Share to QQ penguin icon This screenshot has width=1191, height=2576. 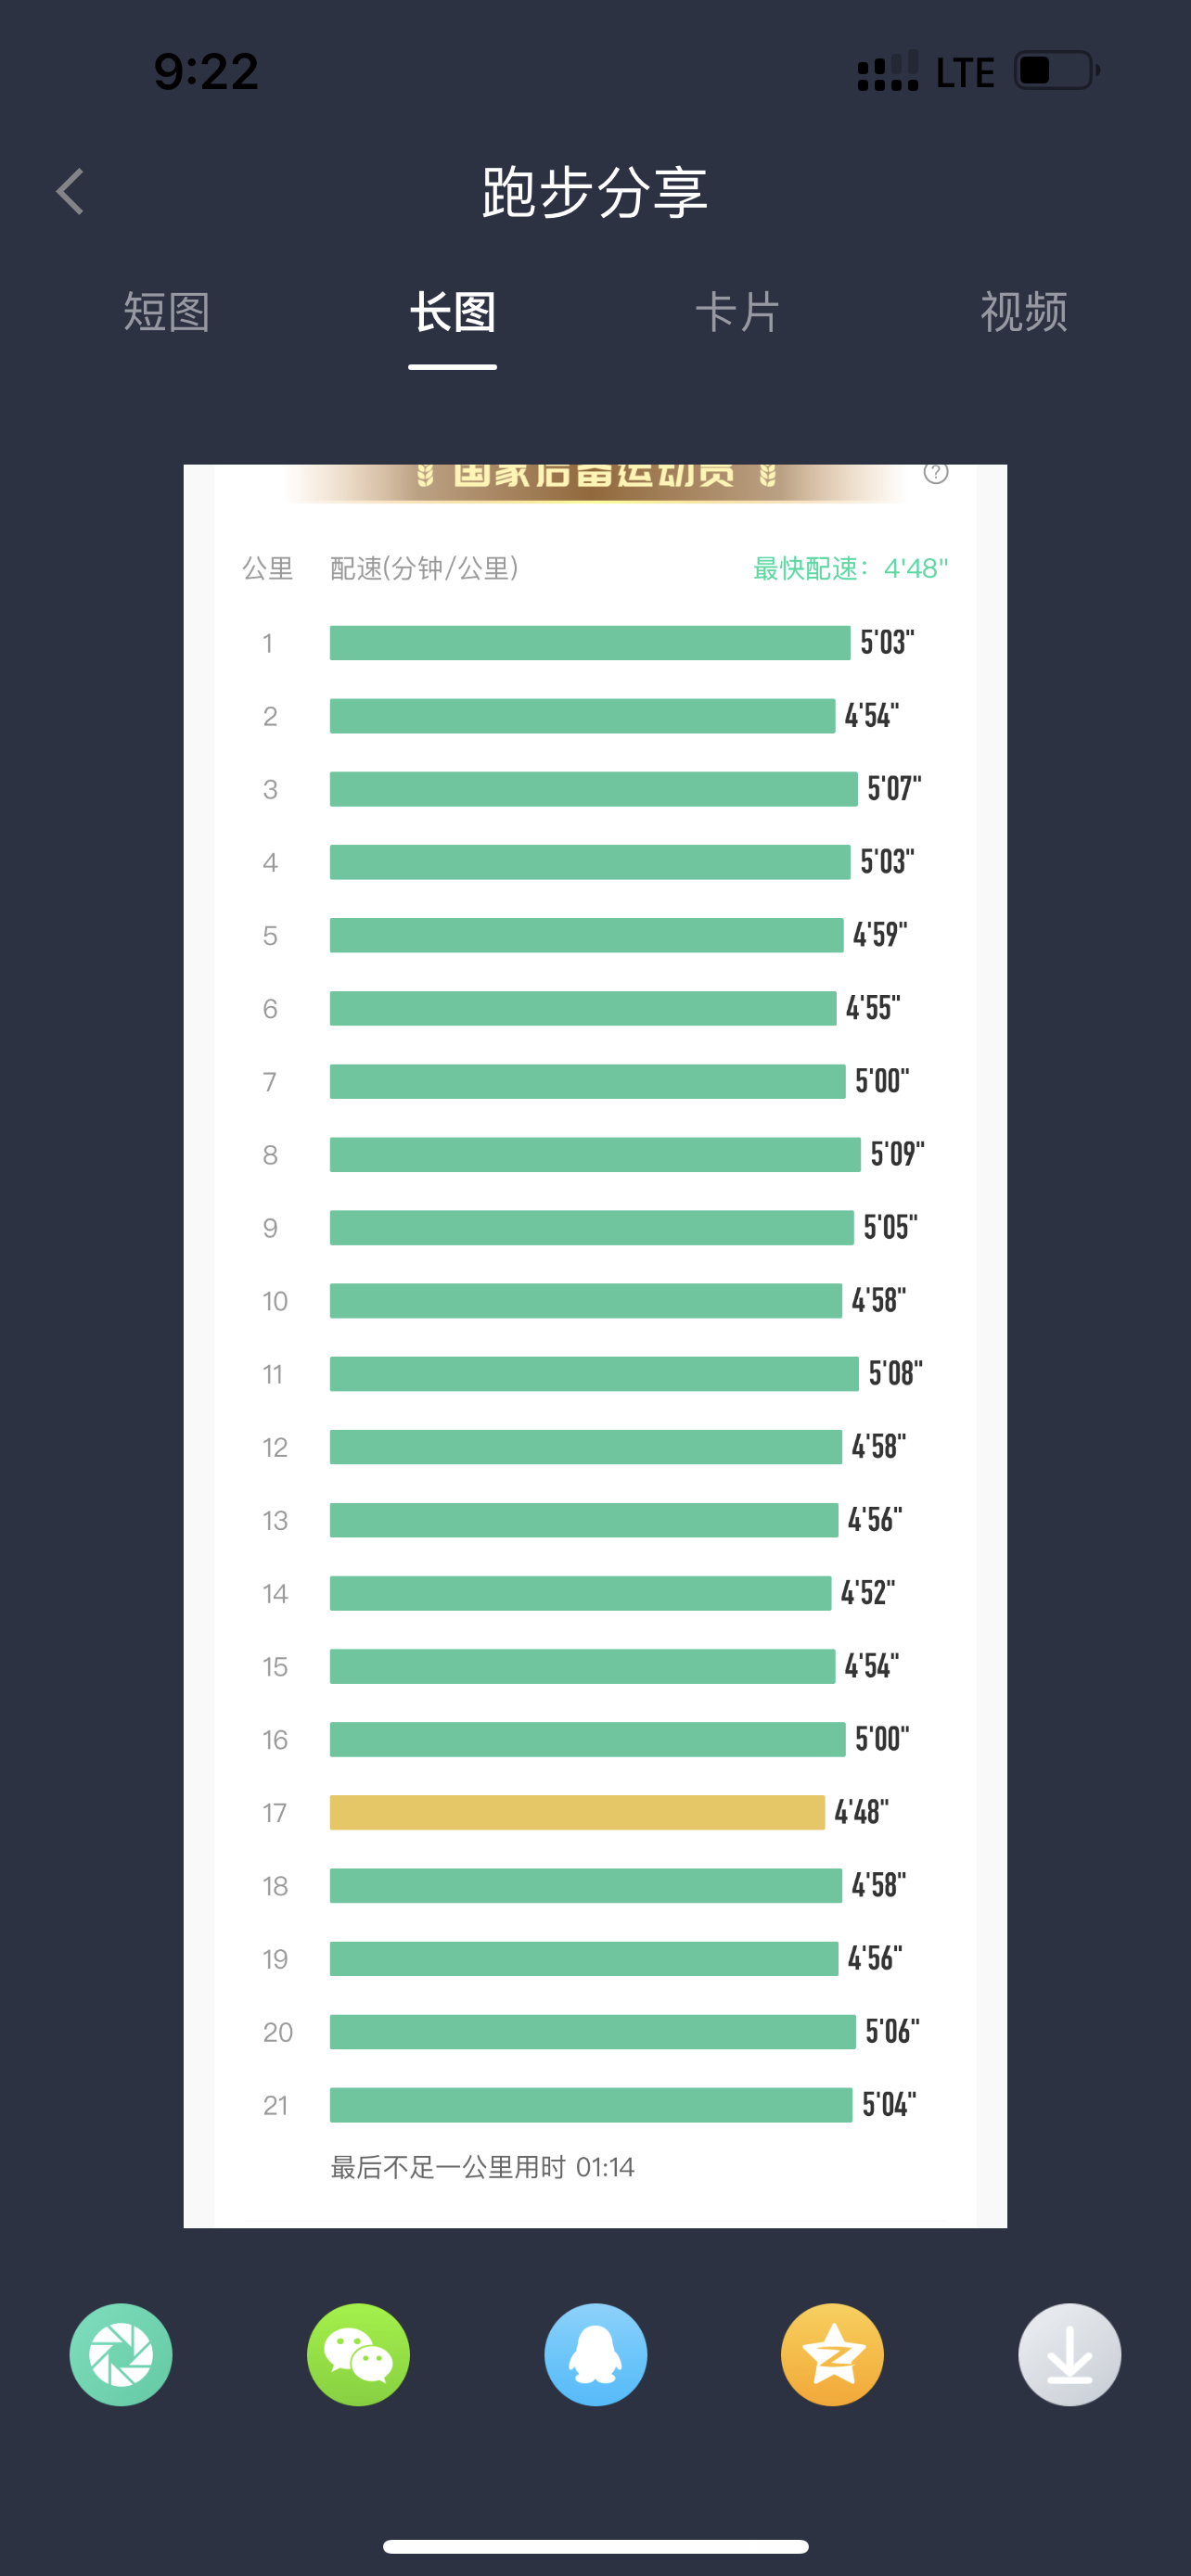point(595,2354)
